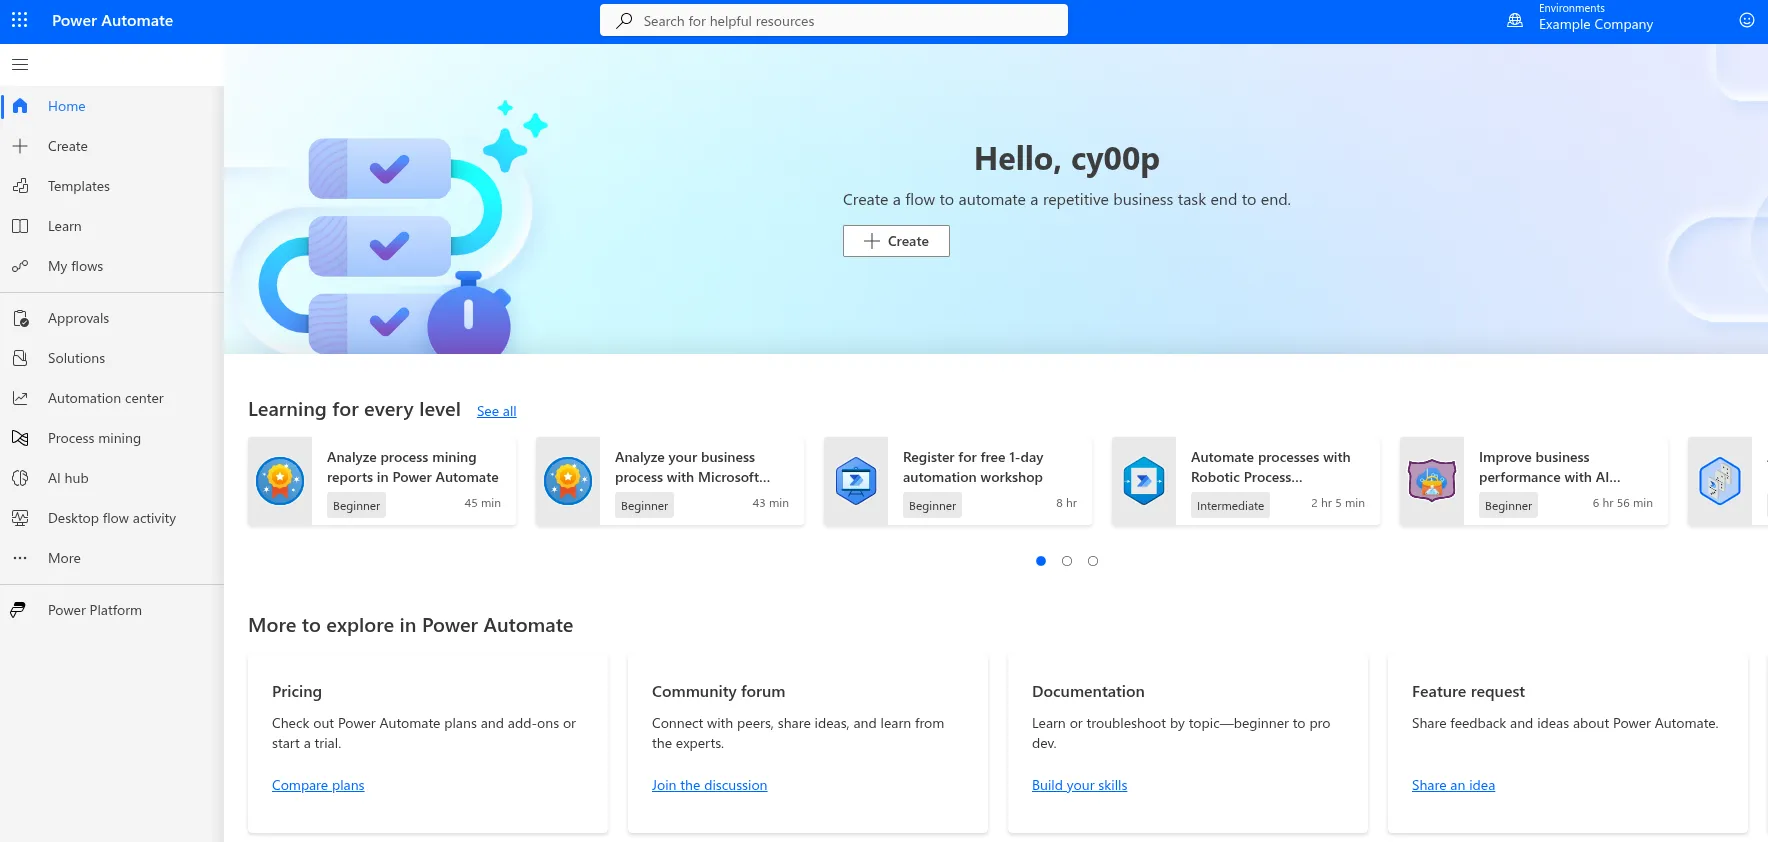This screenshot has height=842, width=1768.
Task: Click the Feature request card heading
Action: pyautogui.click(x=1468, y=691)
